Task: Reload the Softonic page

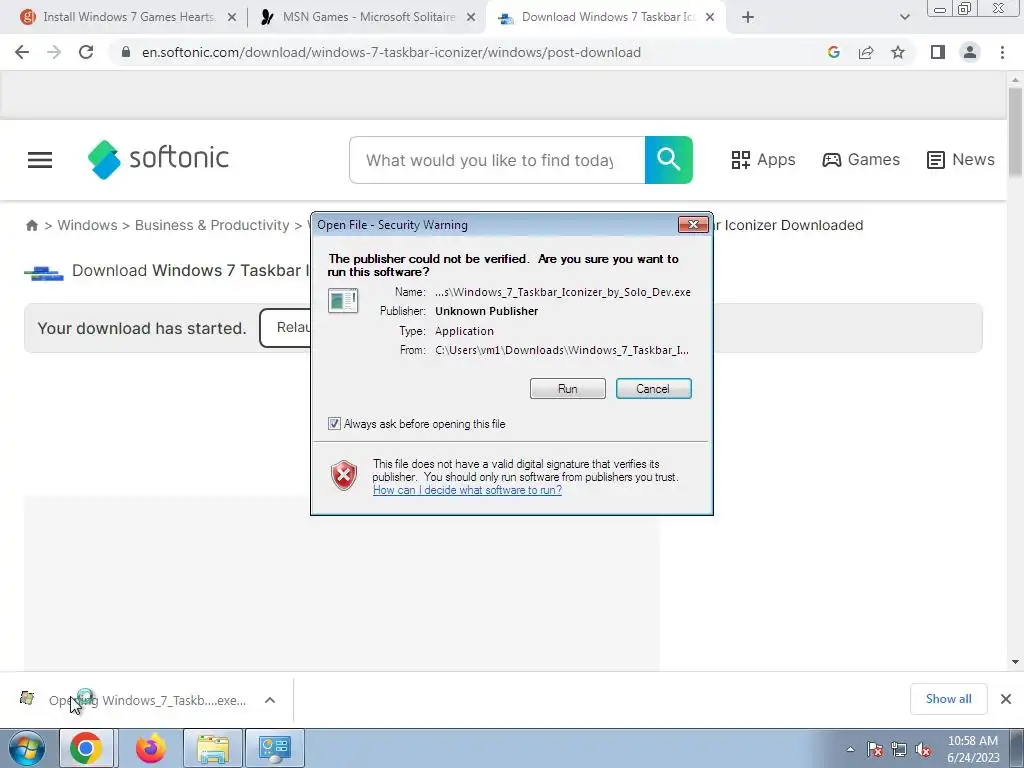Action: (x=86, y=52)
